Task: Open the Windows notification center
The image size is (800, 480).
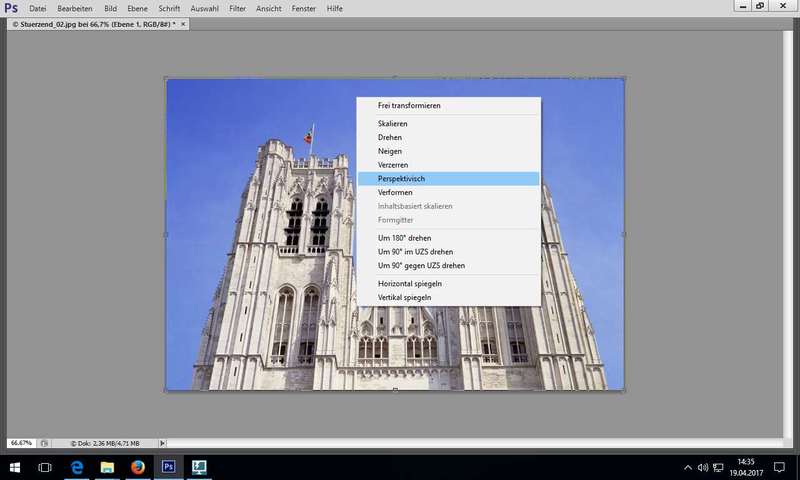Action: tap(779, 467)
